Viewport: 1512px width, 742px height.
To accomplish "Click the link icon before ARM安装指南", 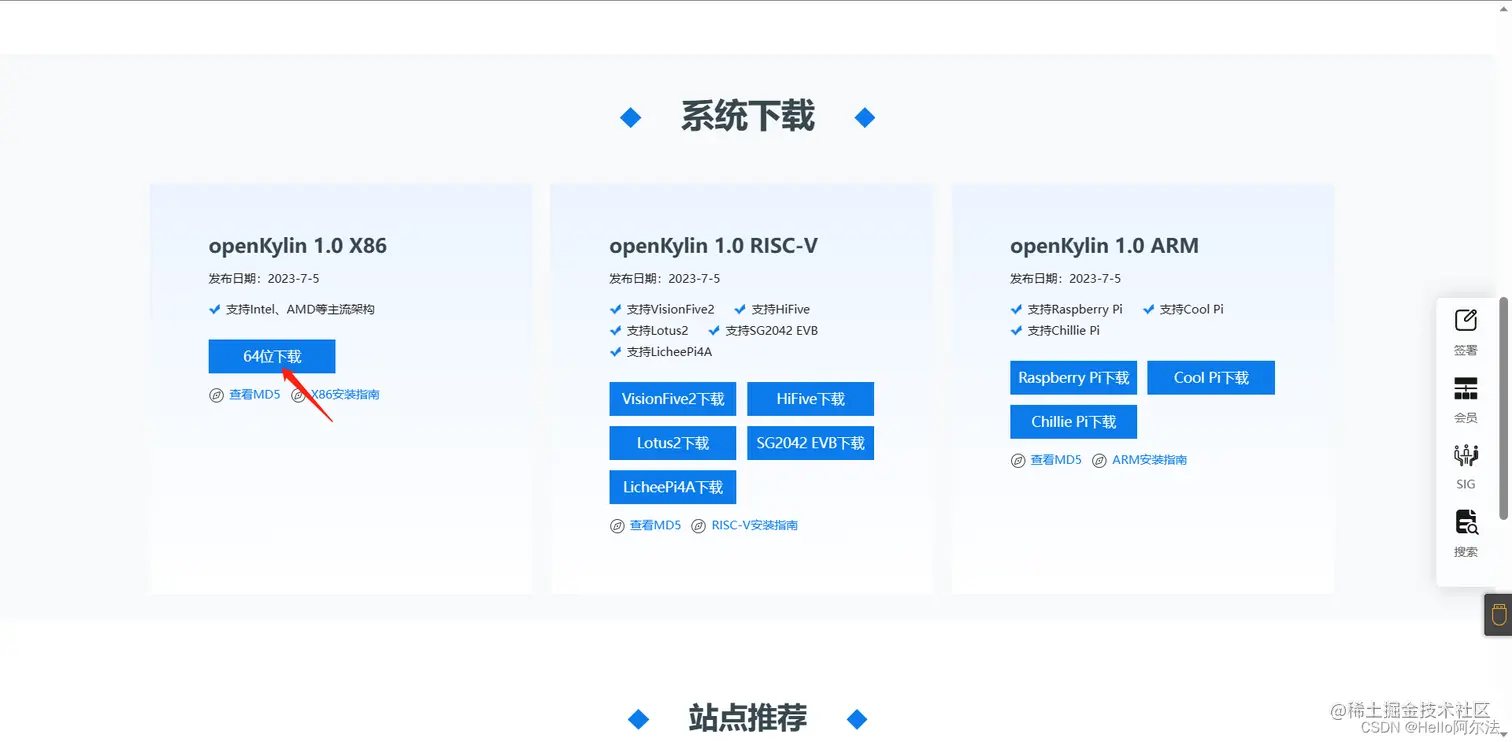I will pyautogui.click(x=1100, y=460).
